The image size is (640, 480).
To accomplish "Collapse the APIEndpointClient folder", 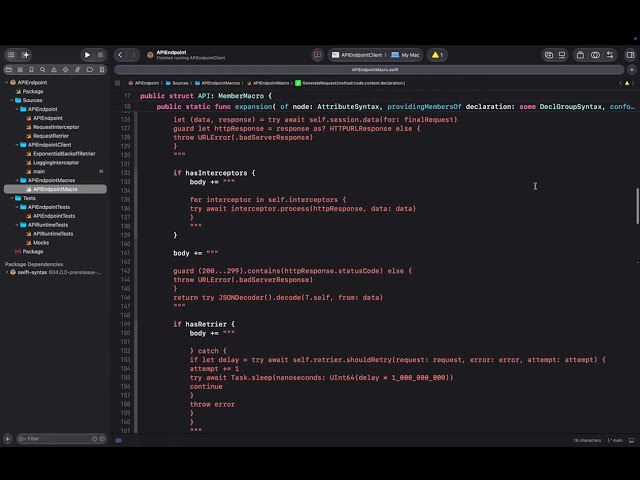I will pyautogui.click(x=17, y=144).
